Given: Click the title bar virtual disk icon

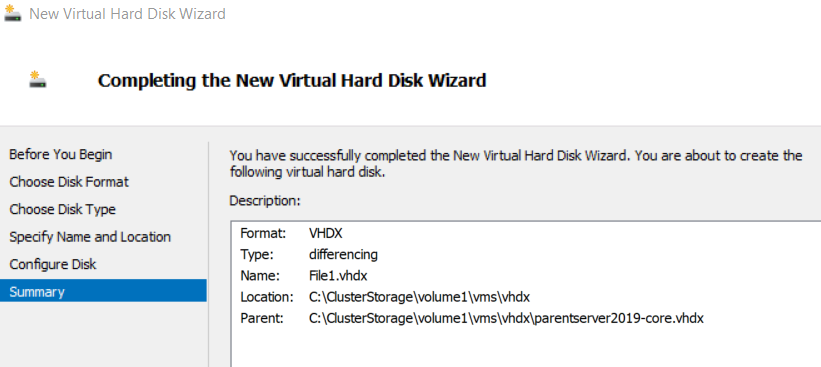Looking at the screenshot, I should pos(12,14).
